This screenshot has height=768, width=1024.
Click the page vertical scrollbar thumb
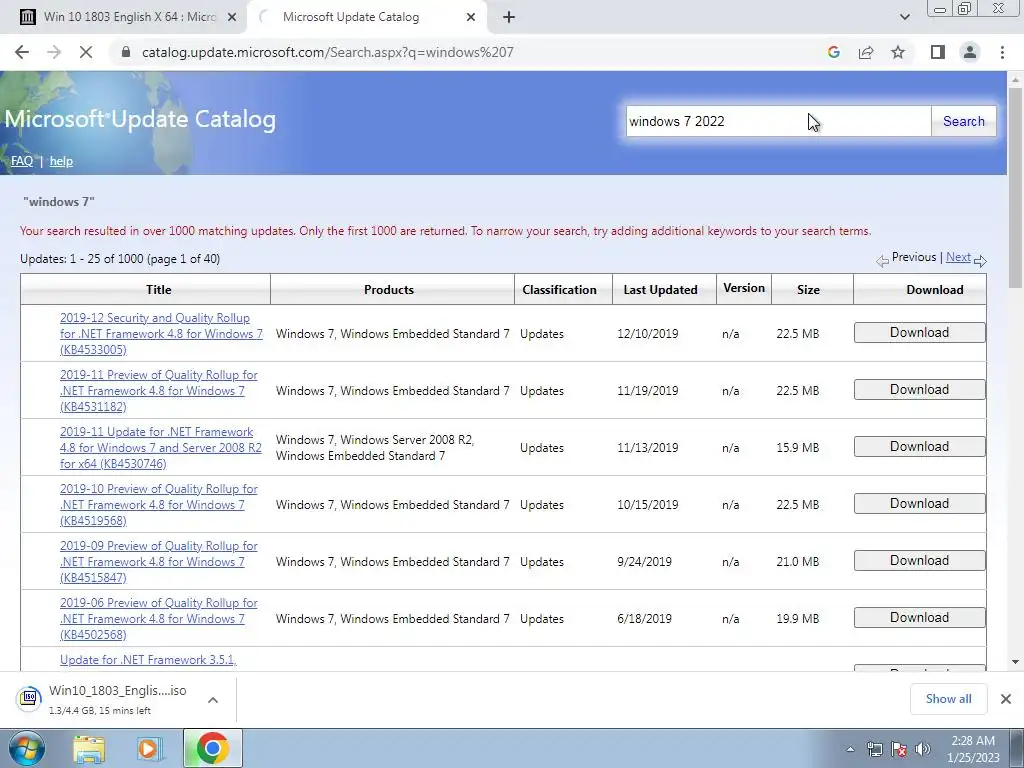click(1016, 187)
